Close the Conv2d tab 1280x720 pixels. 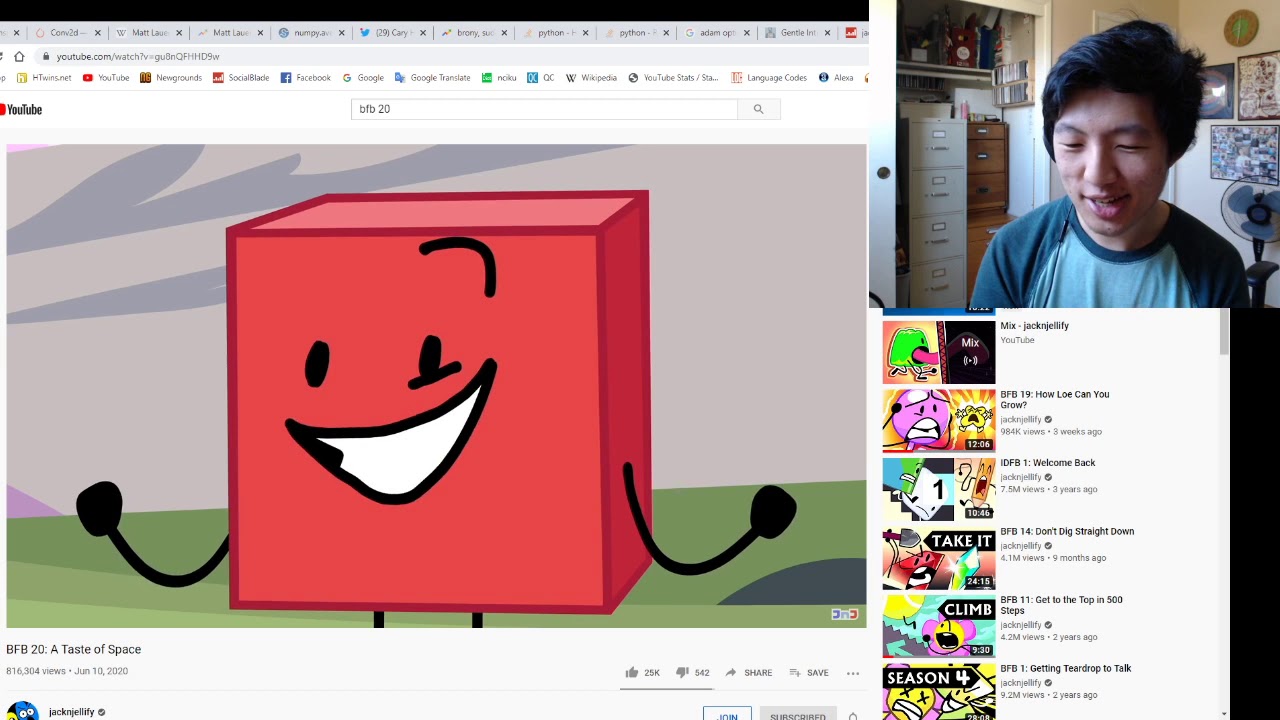click(98, 33)
